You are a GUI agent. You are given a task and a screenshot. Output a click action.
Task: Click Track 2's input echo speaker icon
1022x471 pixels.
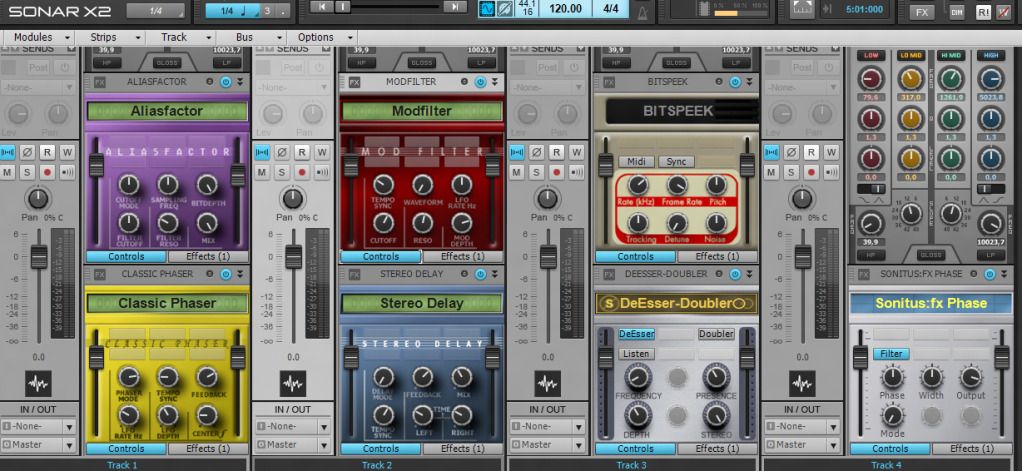pos(322,172)
